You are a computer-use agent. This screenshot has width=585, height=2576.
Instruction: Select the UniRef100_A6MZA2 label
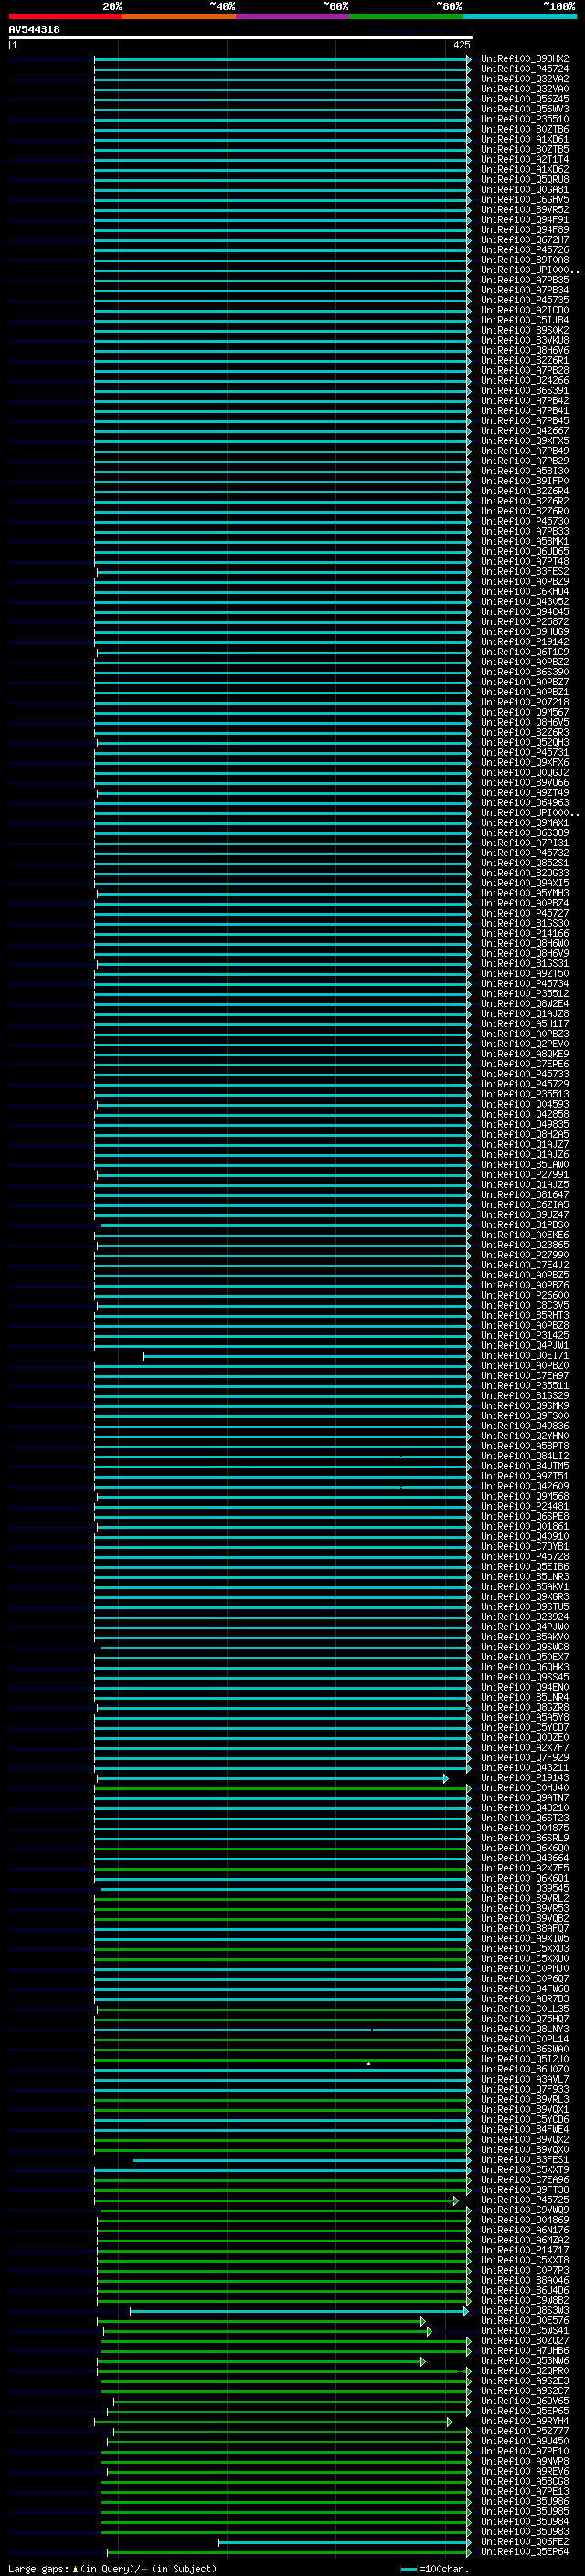click(524, 2241)
